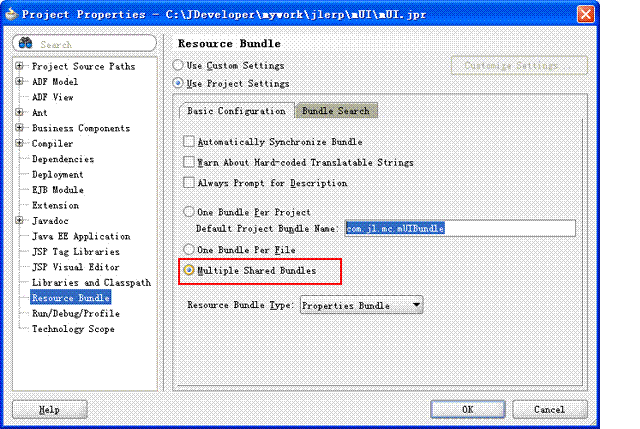Click the Project Properties title bar icon
640x429 pixels.
coord(12,14)
